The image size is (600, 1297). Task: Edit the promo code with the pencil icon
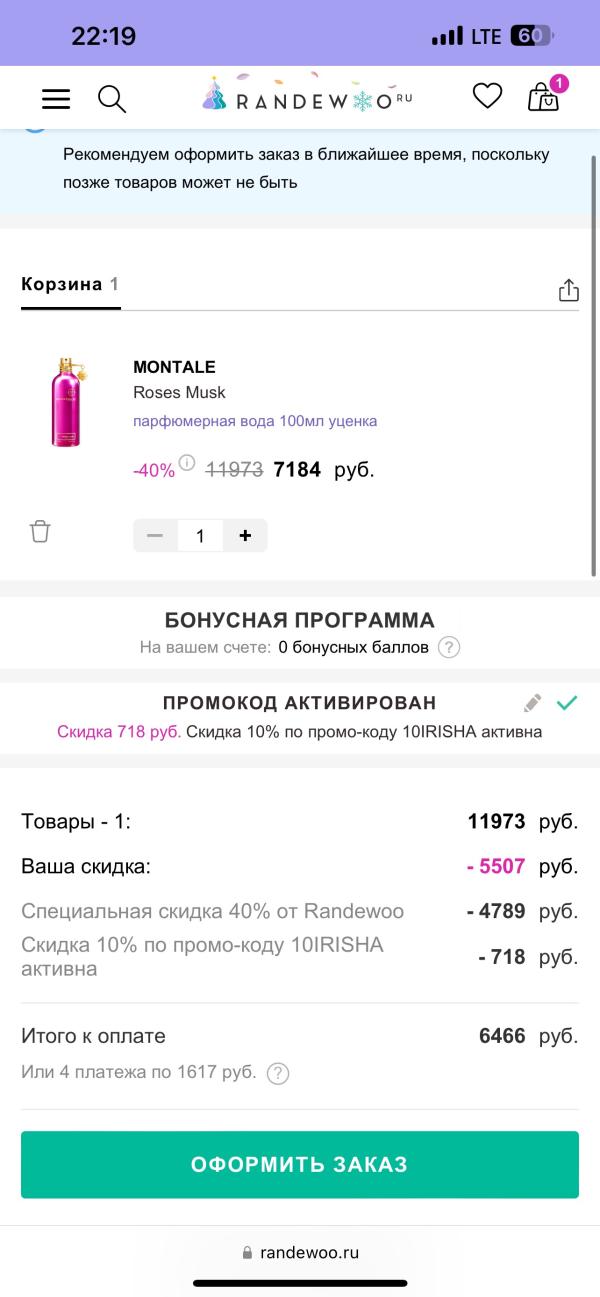(532, 703)
